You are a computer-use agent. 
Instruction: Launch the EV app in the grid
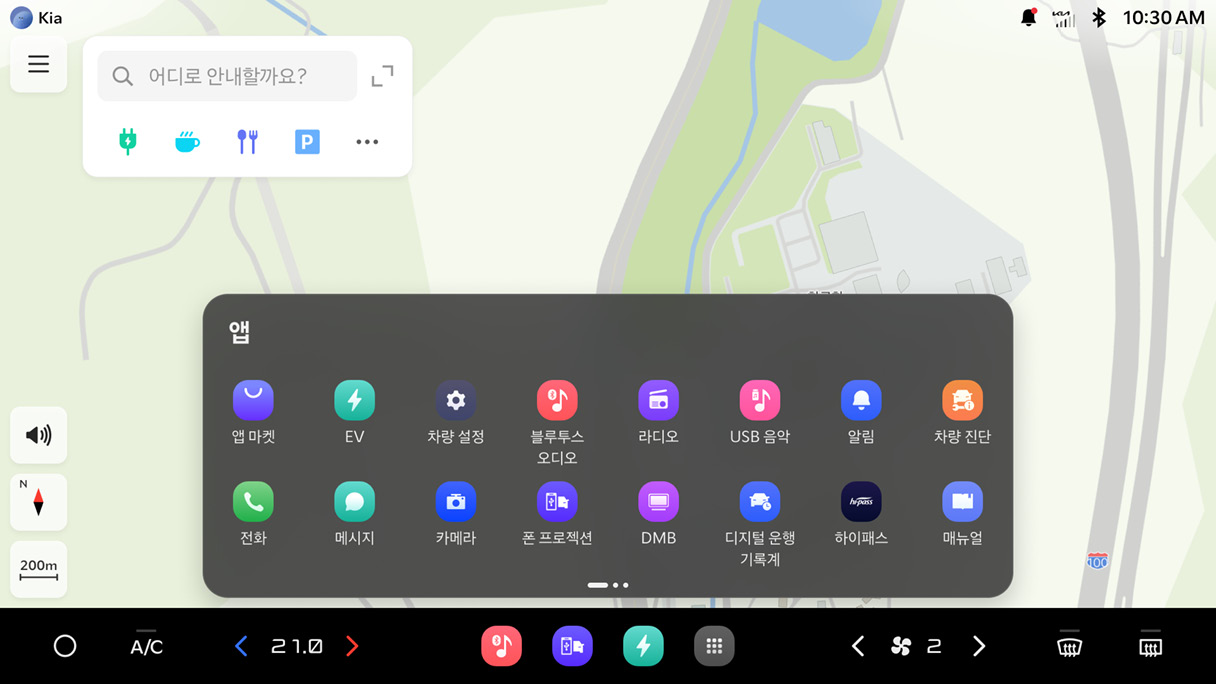coord(354,401)
